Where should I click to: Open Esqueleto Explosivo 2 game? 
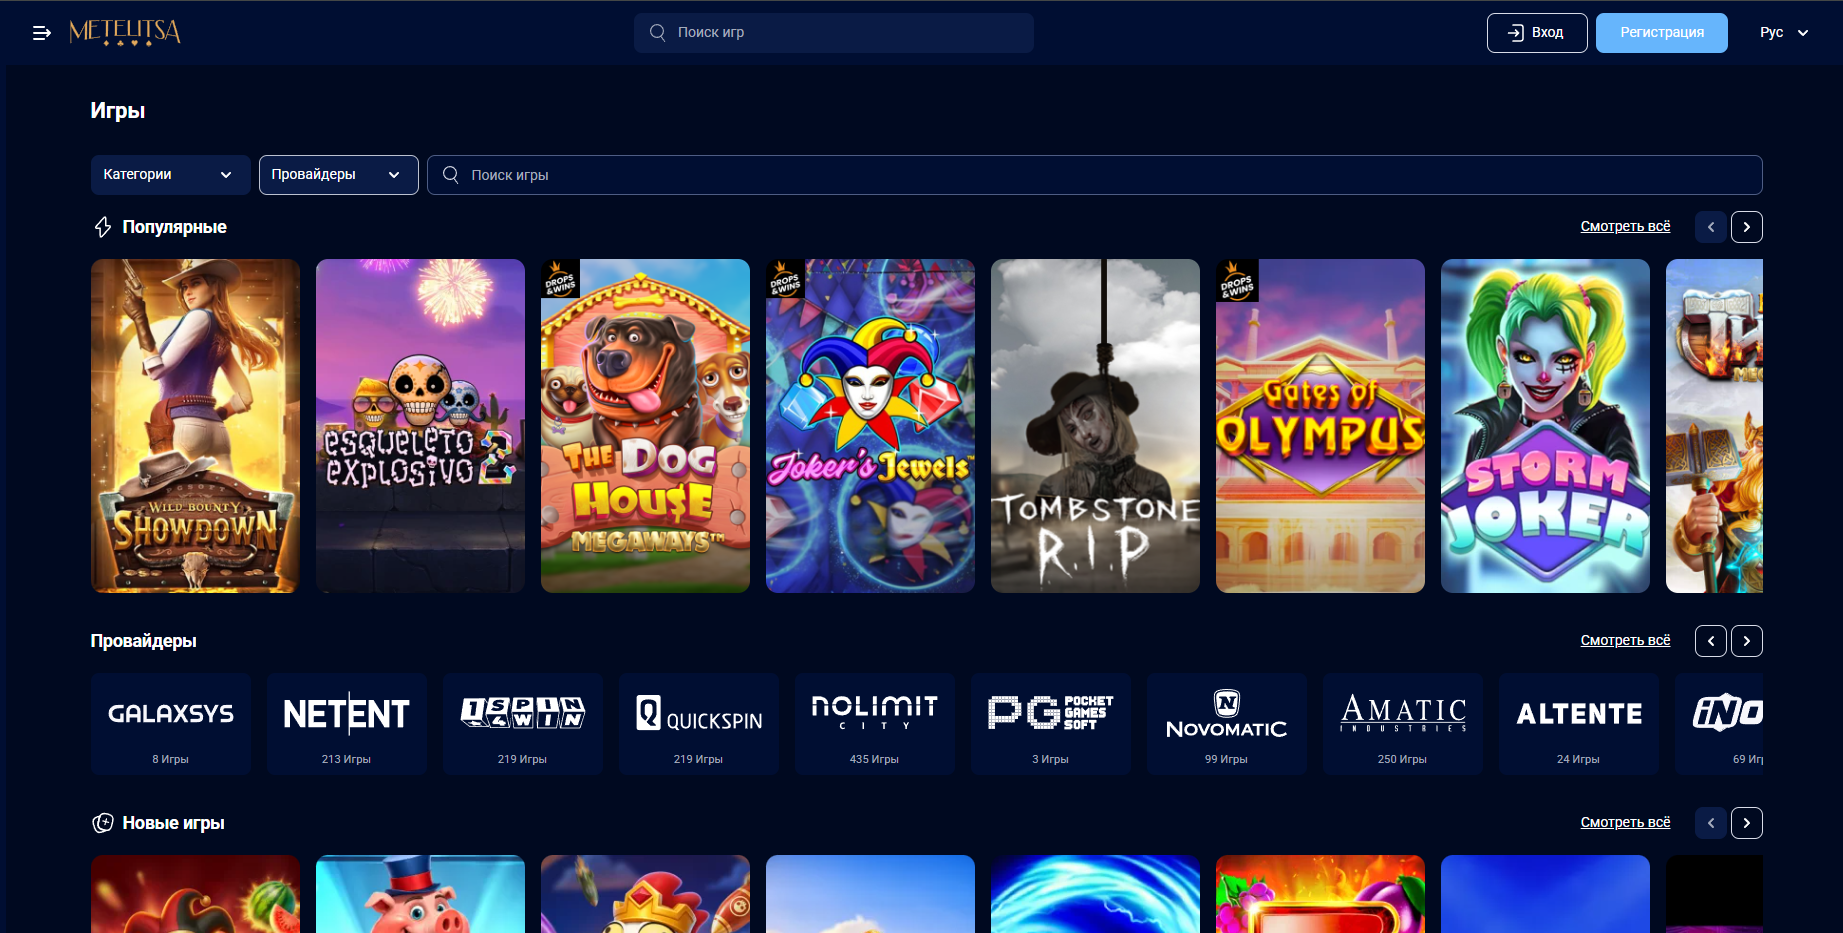(x=420, y=426)
